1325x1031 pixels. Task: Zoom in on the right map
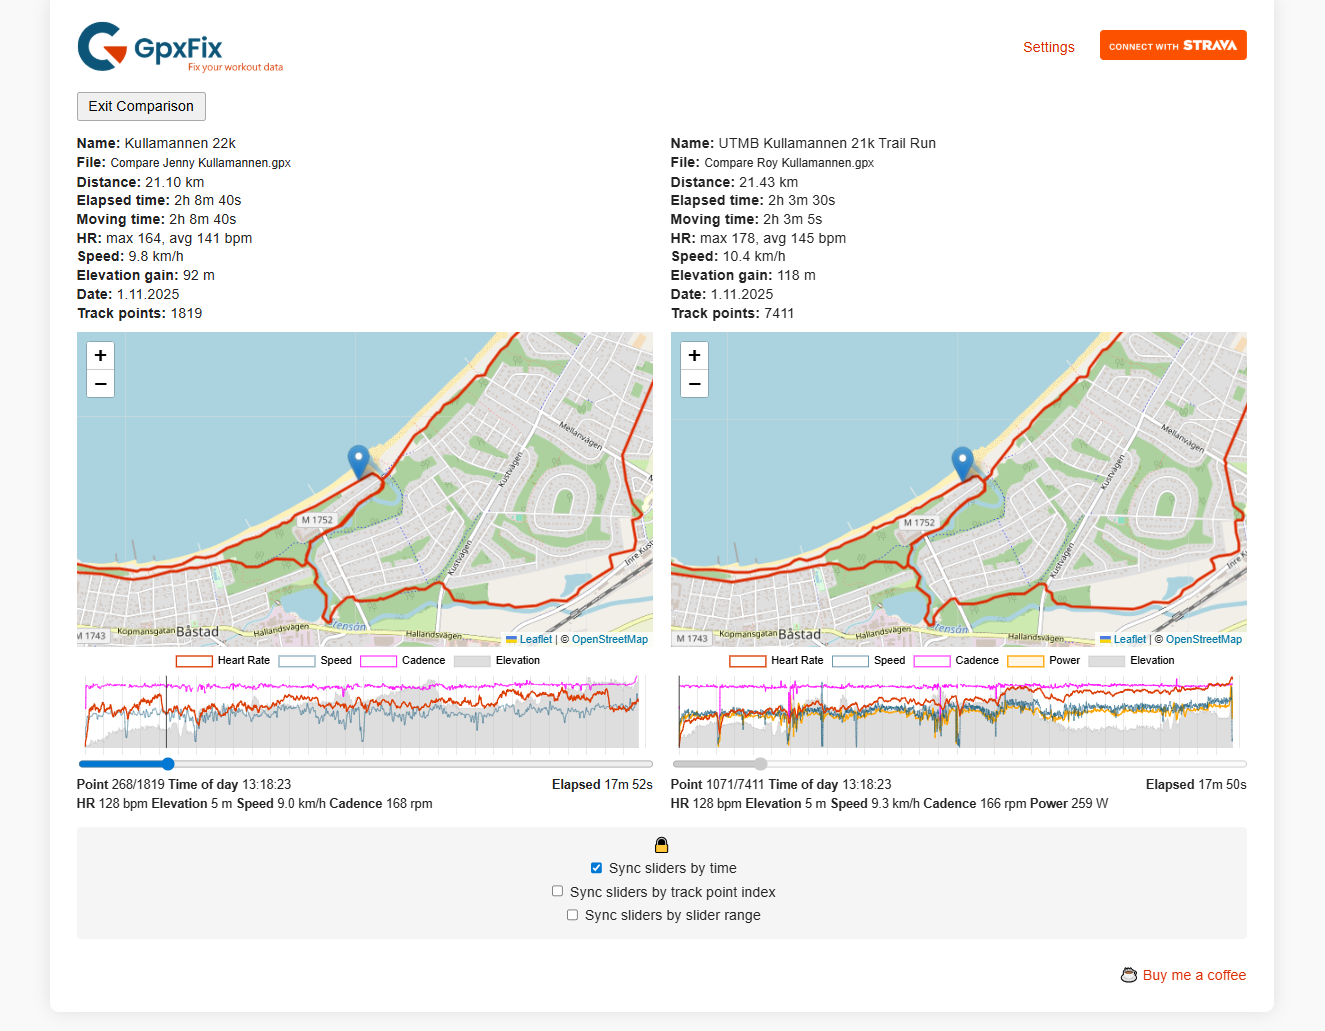[x=694, y=355]
